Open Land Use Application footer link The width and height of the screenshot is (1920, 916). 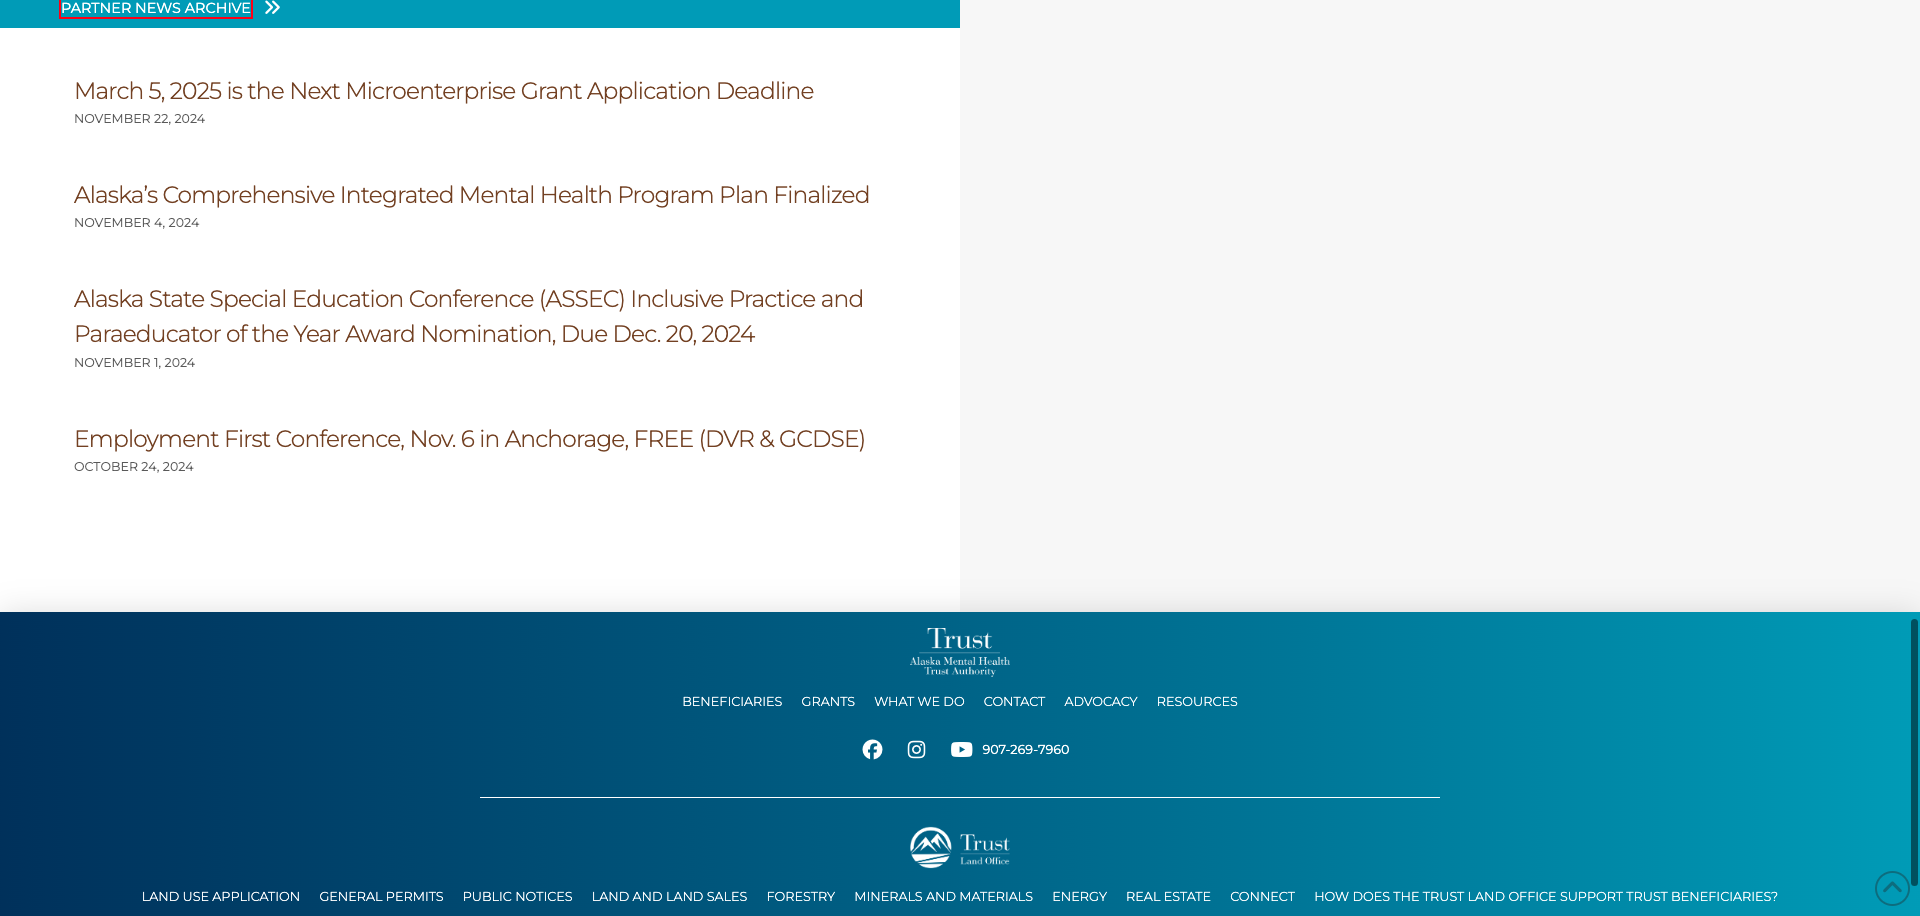click(221, 897)
